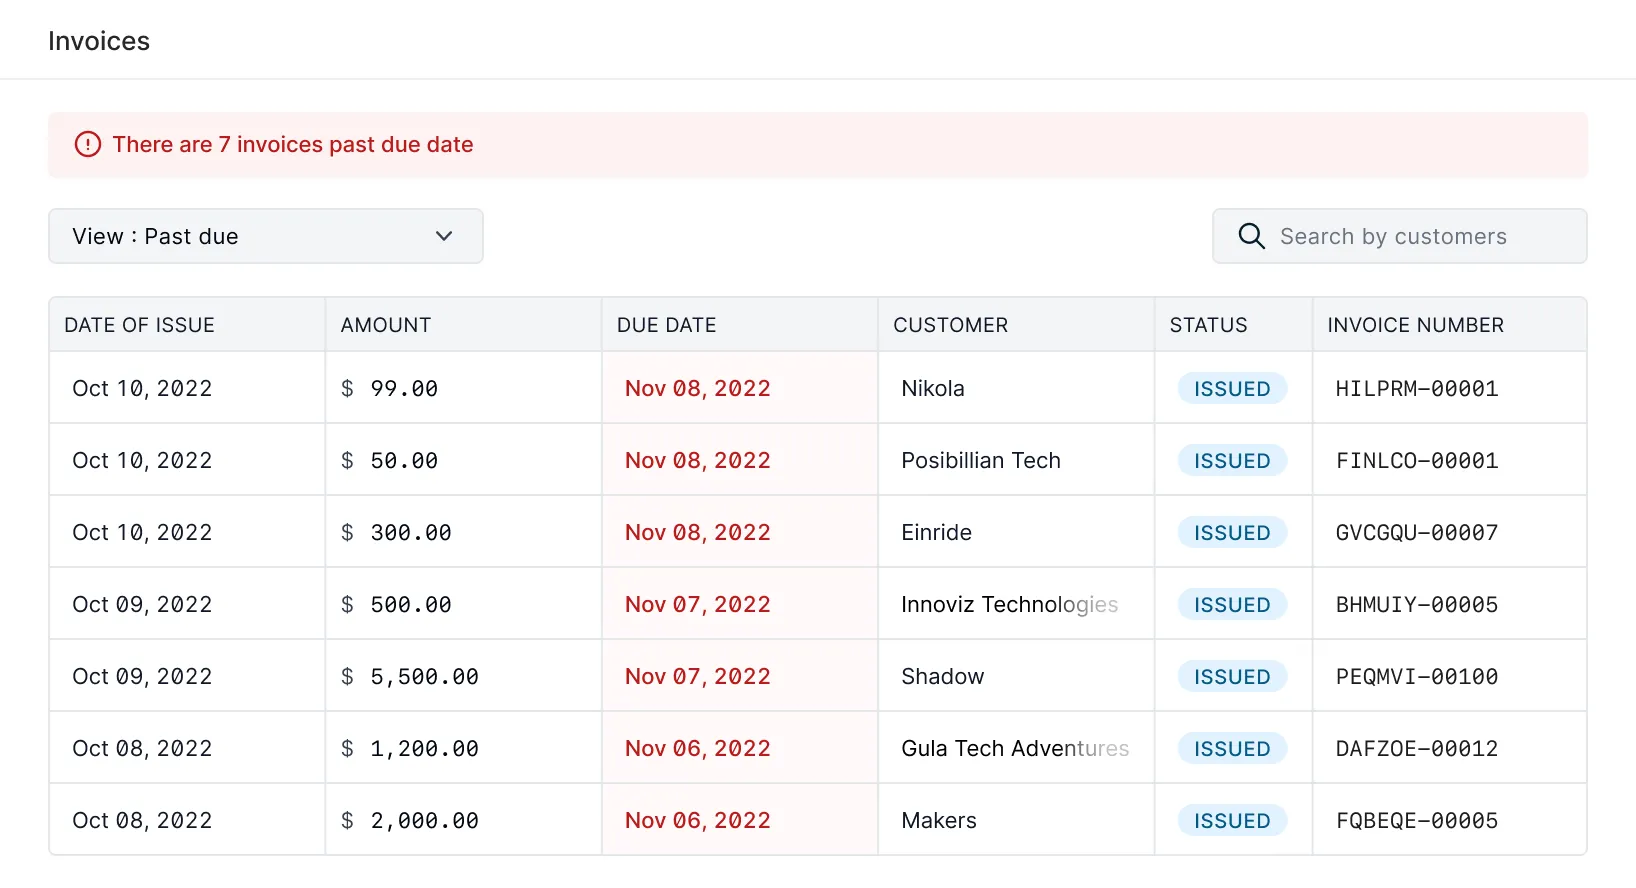Click the dropdown chevron arrow in View selector
Image resolution: width=1636 pixels, height=888 pixels.
click(x=444, y=236)
